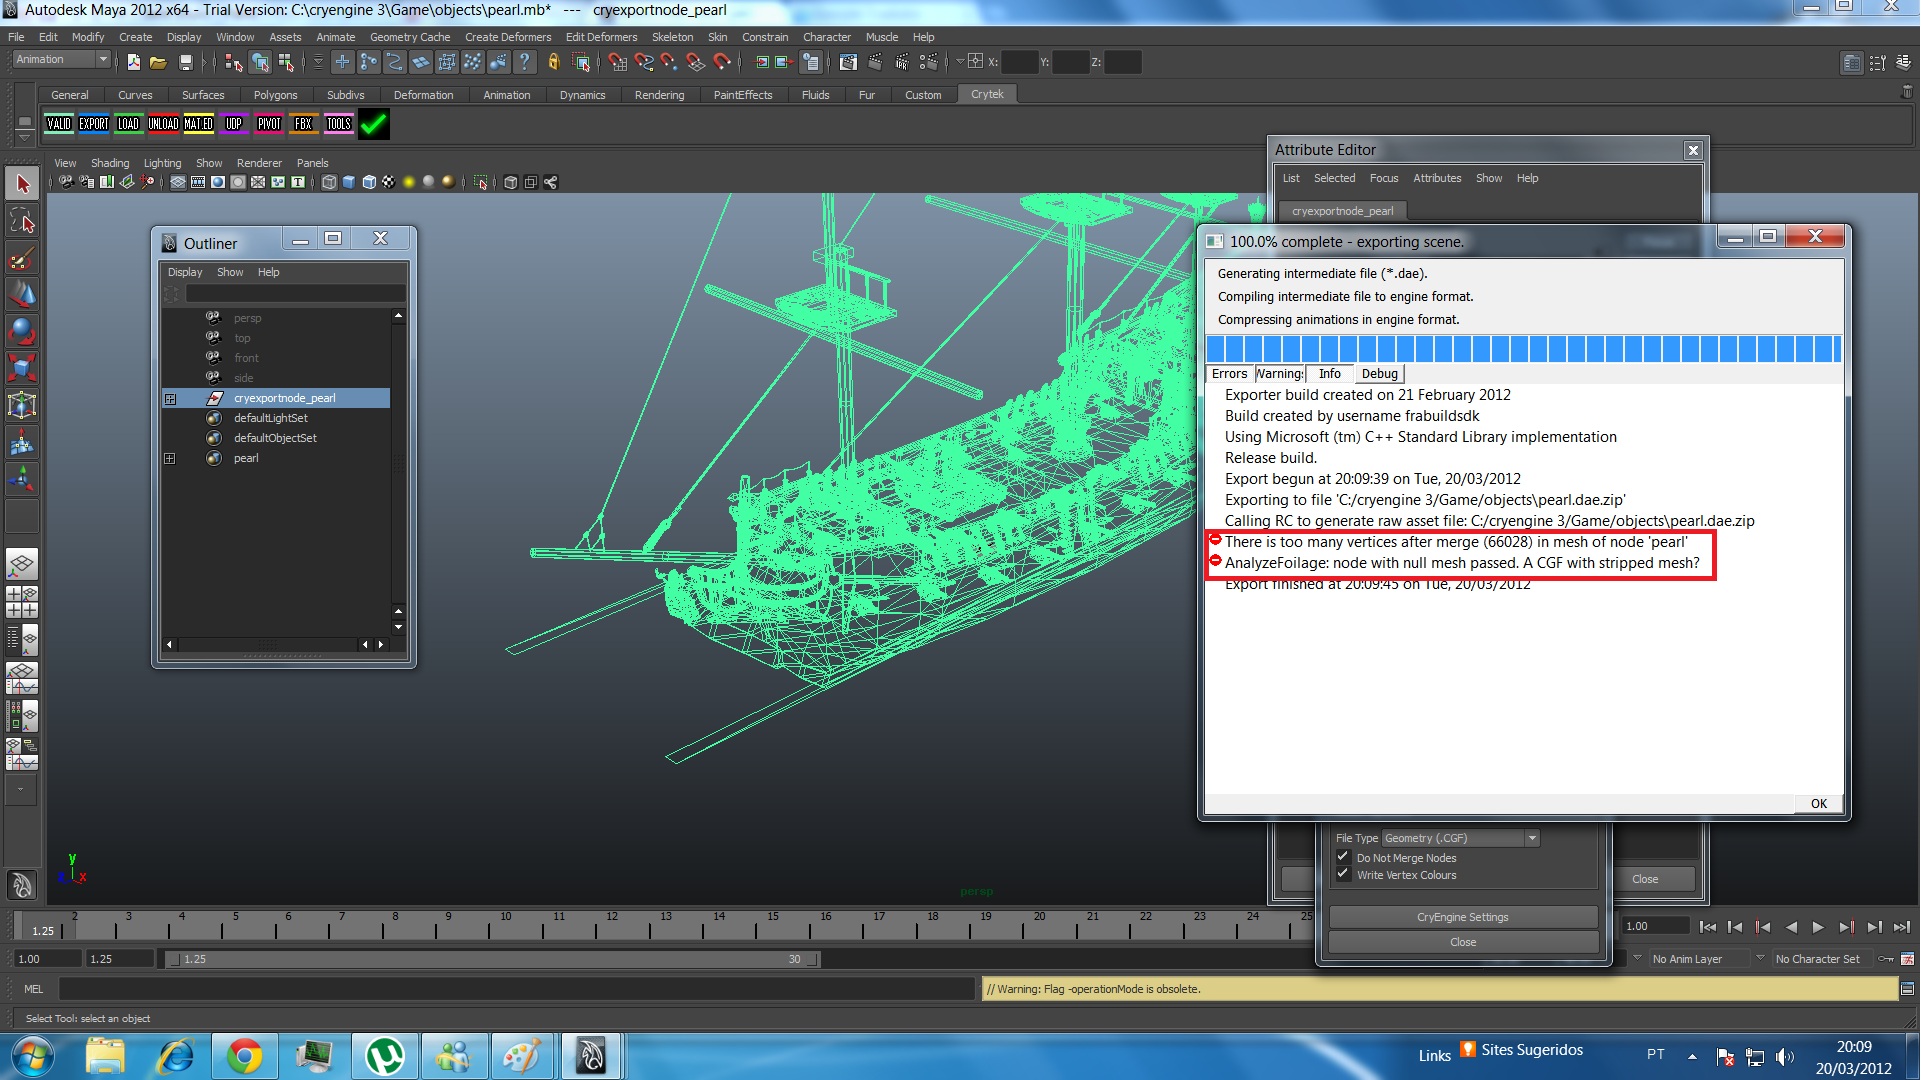
Task: Open the No Anim Layer dropdown arrow
Action: coord(1638,959)
